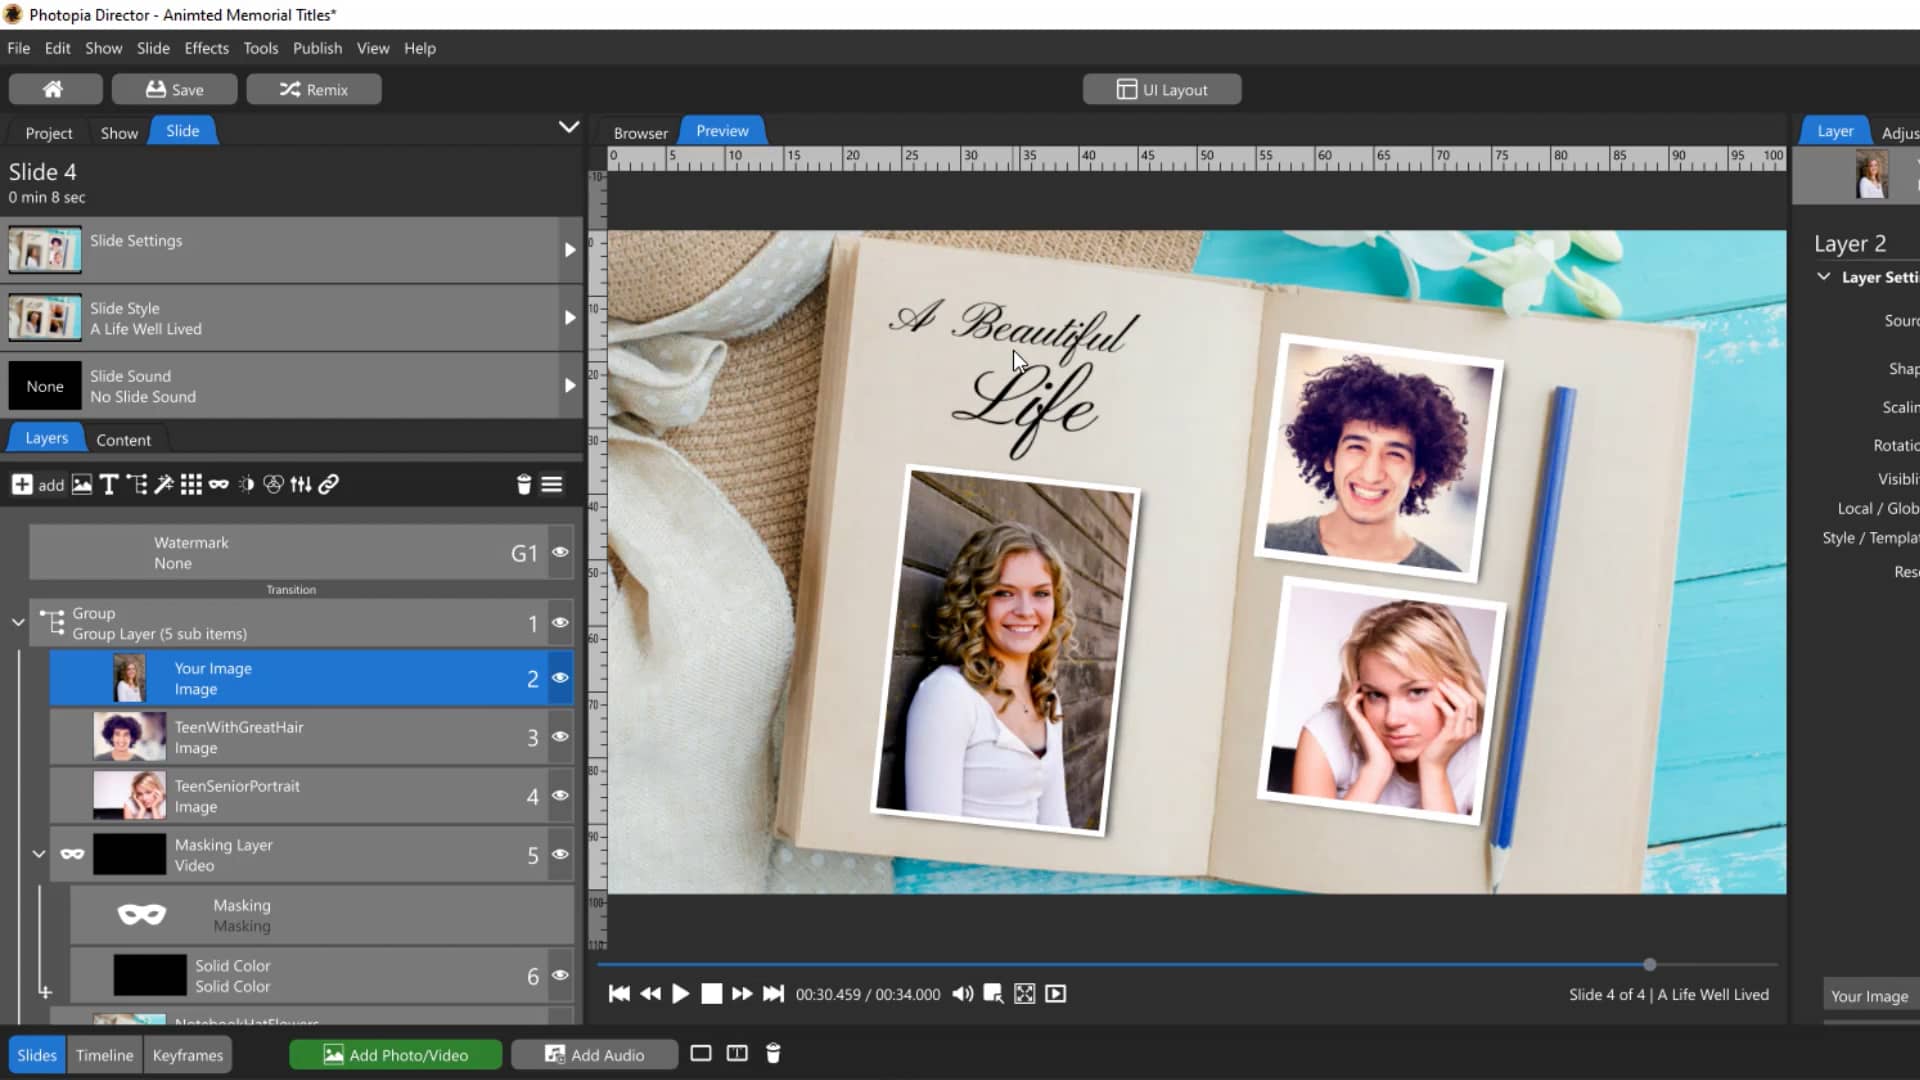Click the Remix button

point(314,89)
